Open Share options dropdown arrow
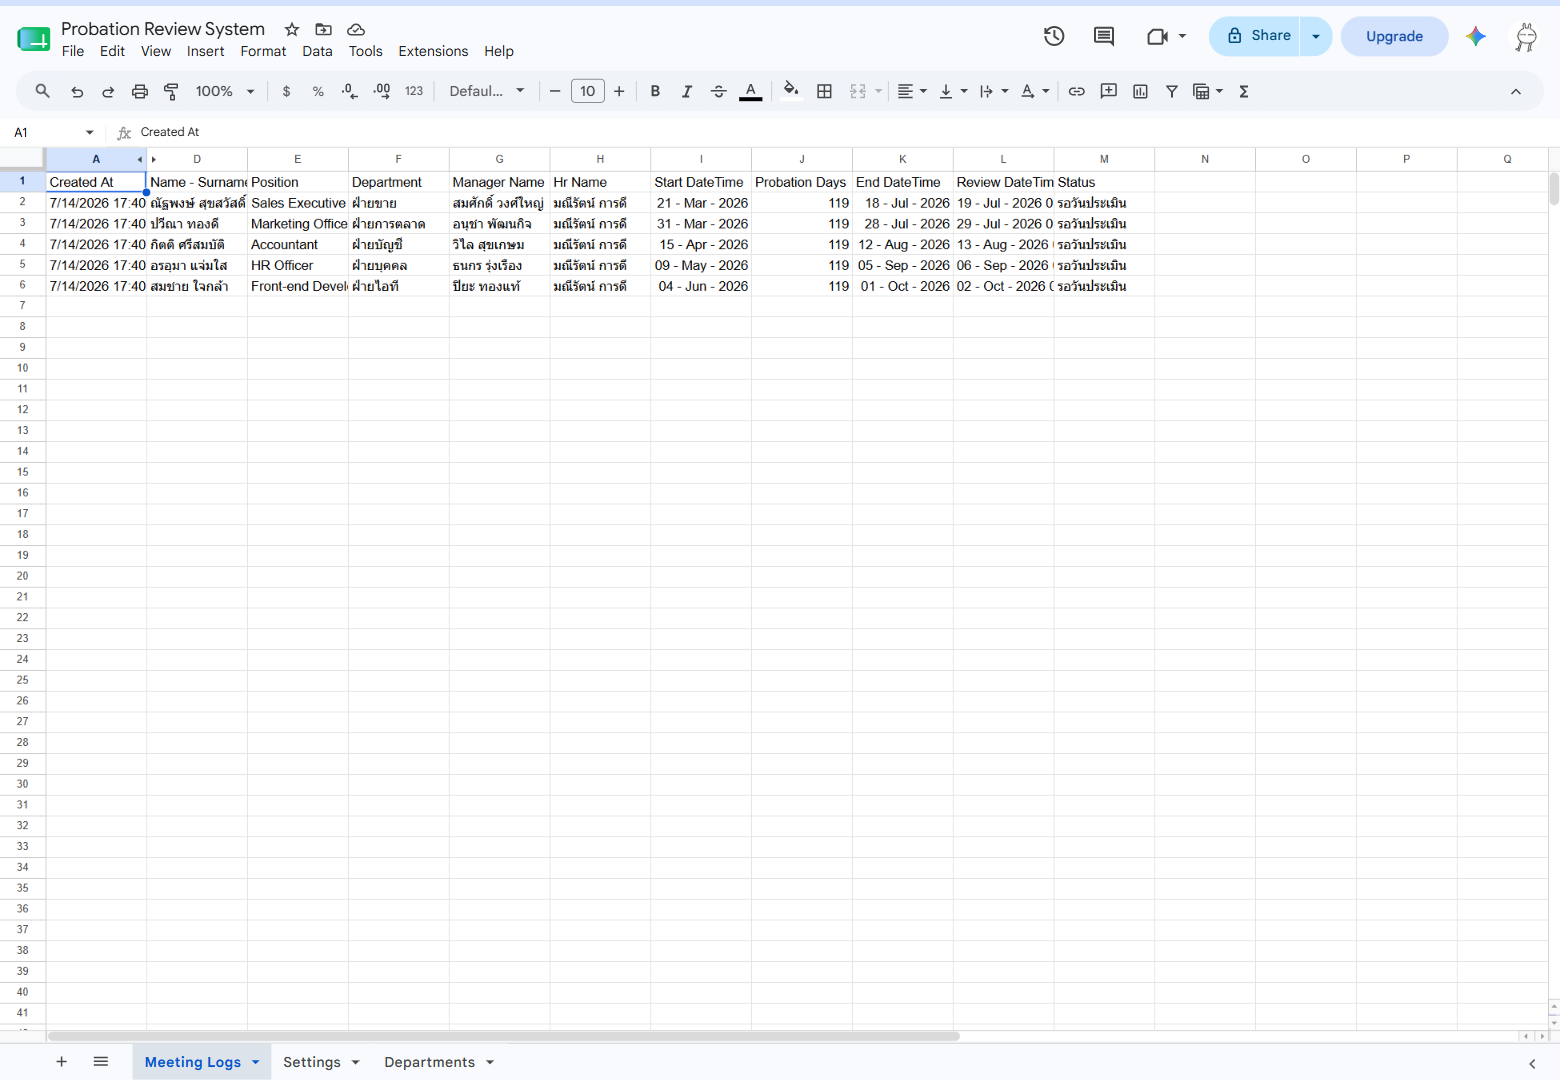 (1316, 36)
